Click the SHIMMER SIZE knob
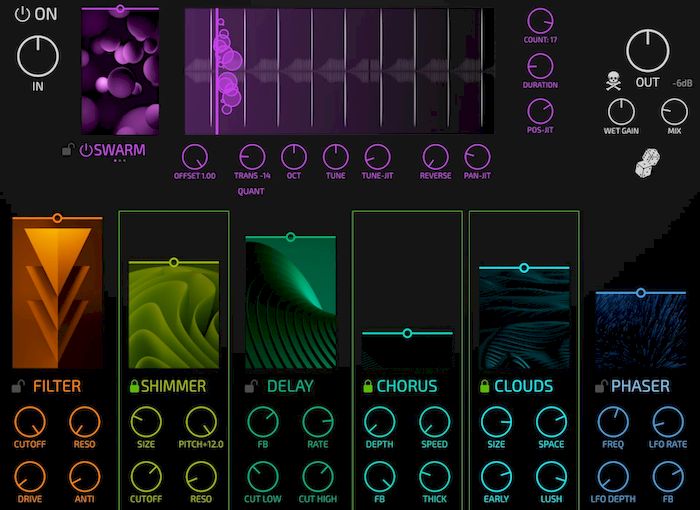Image resolution: width=700 pixels, height=510 pixels. click(146, 422)
